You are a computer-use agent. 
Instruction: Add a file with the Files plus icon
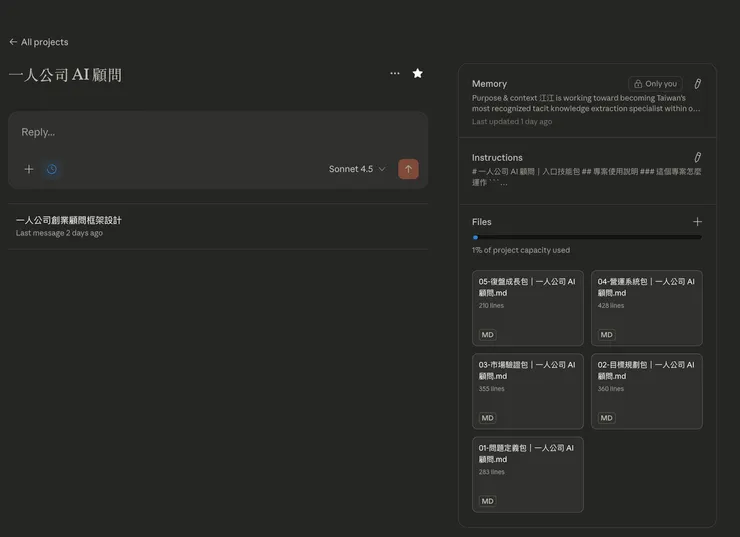coord(697,221)
